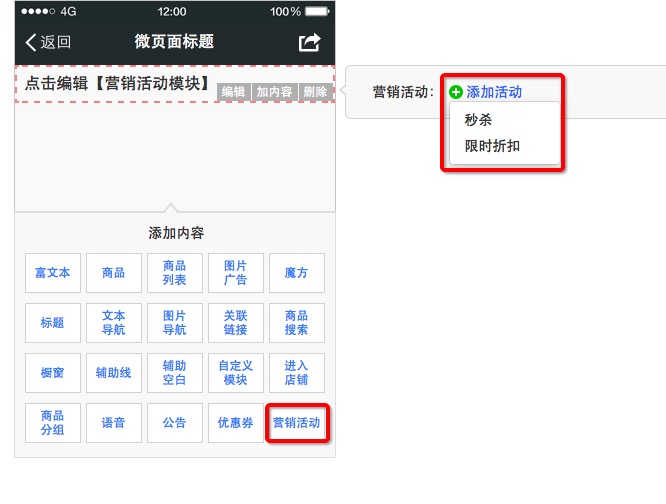Add a 商品搜索 content block
Screen dimensions: 666x504
[x=296, y=323]
